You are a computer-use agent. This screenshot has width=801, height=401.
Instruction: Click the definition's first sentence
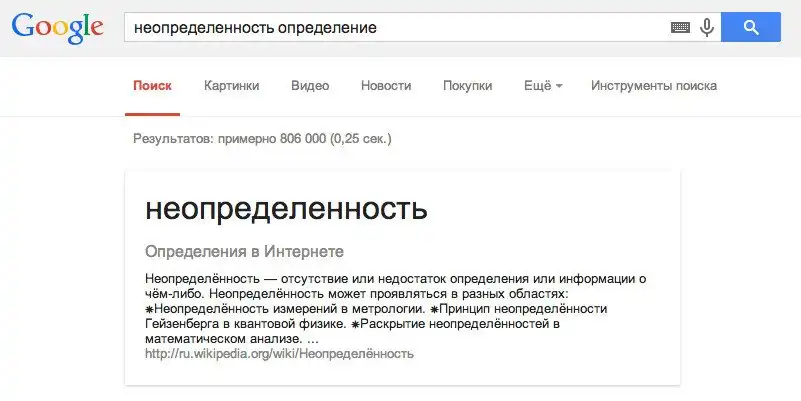(x=400, y=277)
